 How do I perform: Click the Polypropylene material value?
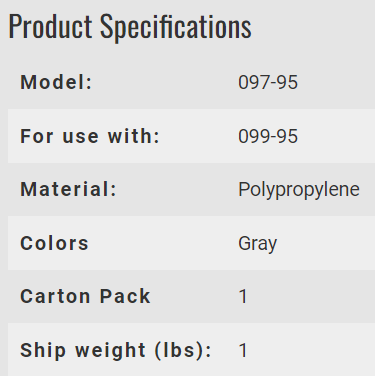coord(299,190)
